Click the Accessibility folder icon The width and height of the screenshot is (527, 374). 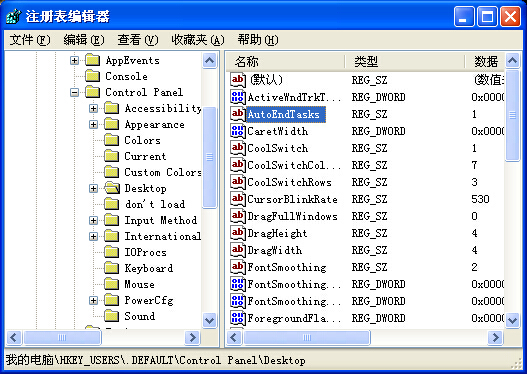[112, 108]
